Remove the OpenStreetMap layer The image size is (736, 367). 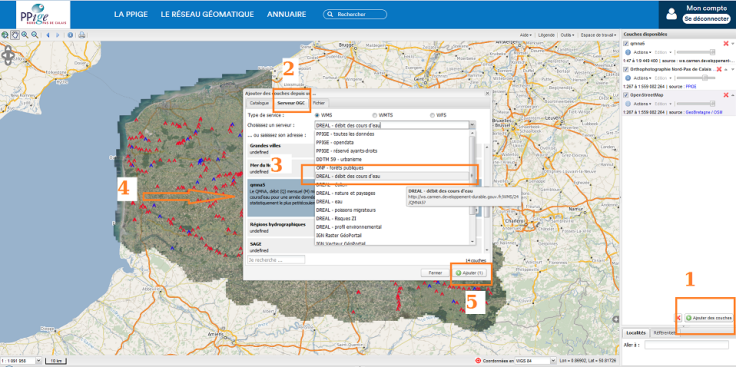tap(726, 95)
